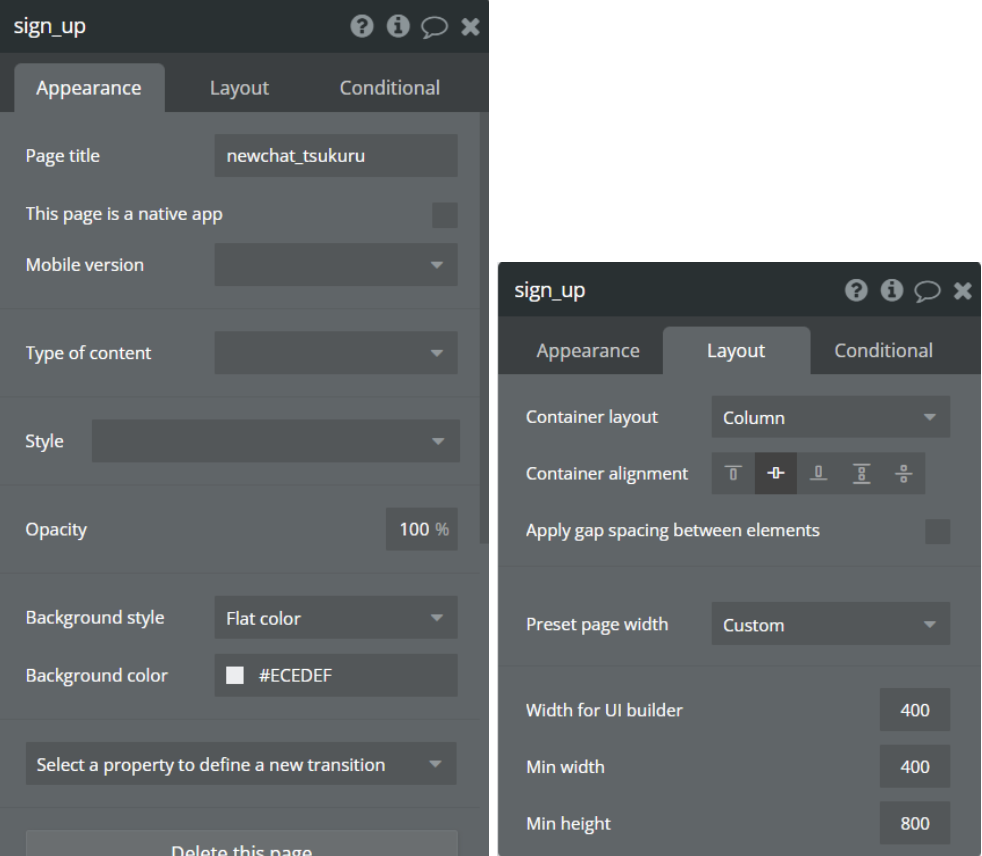Viewport: 982px width, 856px height.
Task: Select the space-between container alignment icon
Action: coord(860,474)
